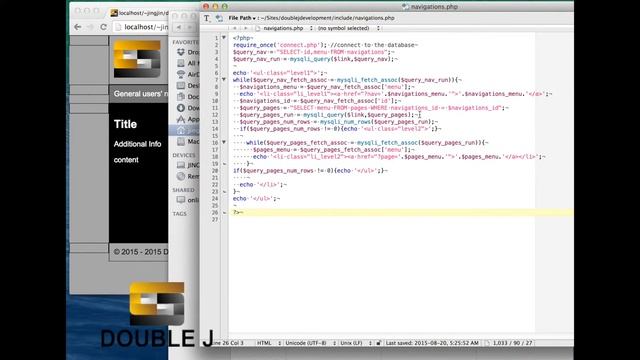Open the HTML language selector in status bar
Image resolution: width=640 pixels, height=360 pixels.
[269, 343]
